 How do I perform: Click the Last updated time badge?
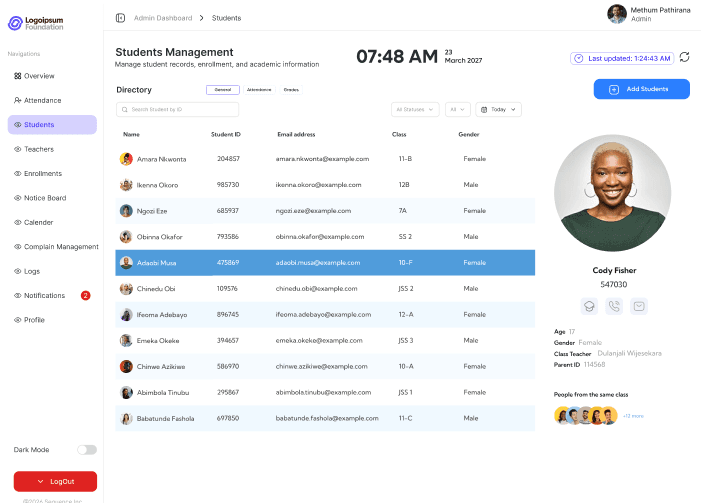(622, 58)
